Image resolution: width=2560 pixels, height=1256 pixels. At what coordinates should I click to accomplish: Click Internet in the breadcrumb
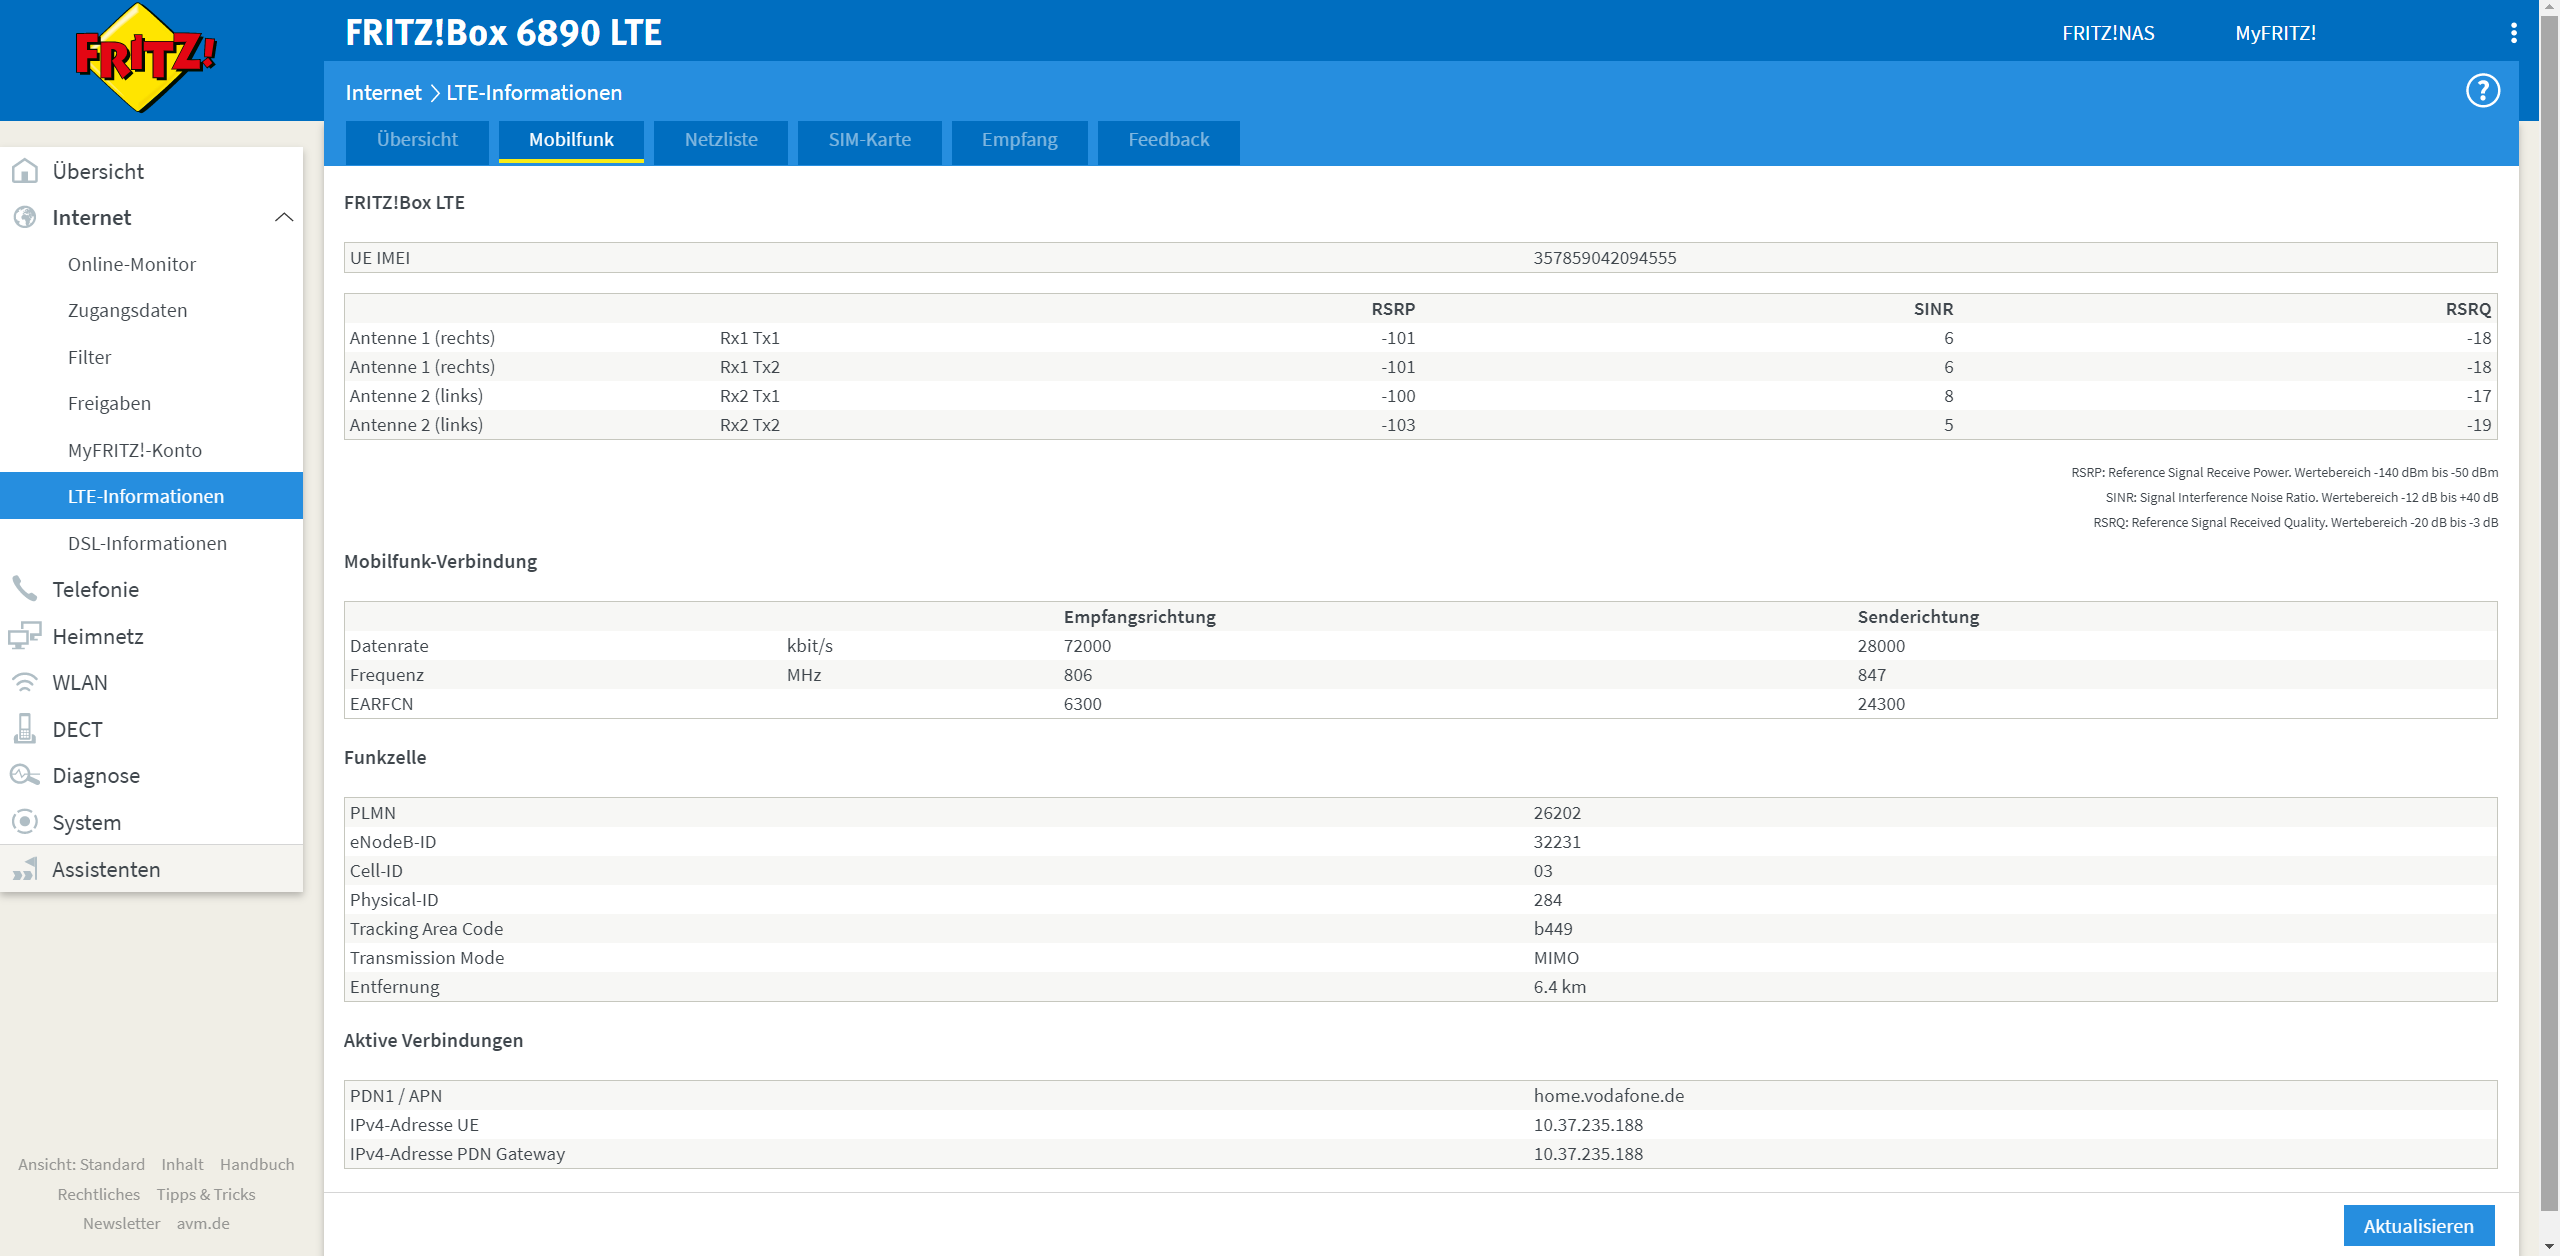(383, 92)
